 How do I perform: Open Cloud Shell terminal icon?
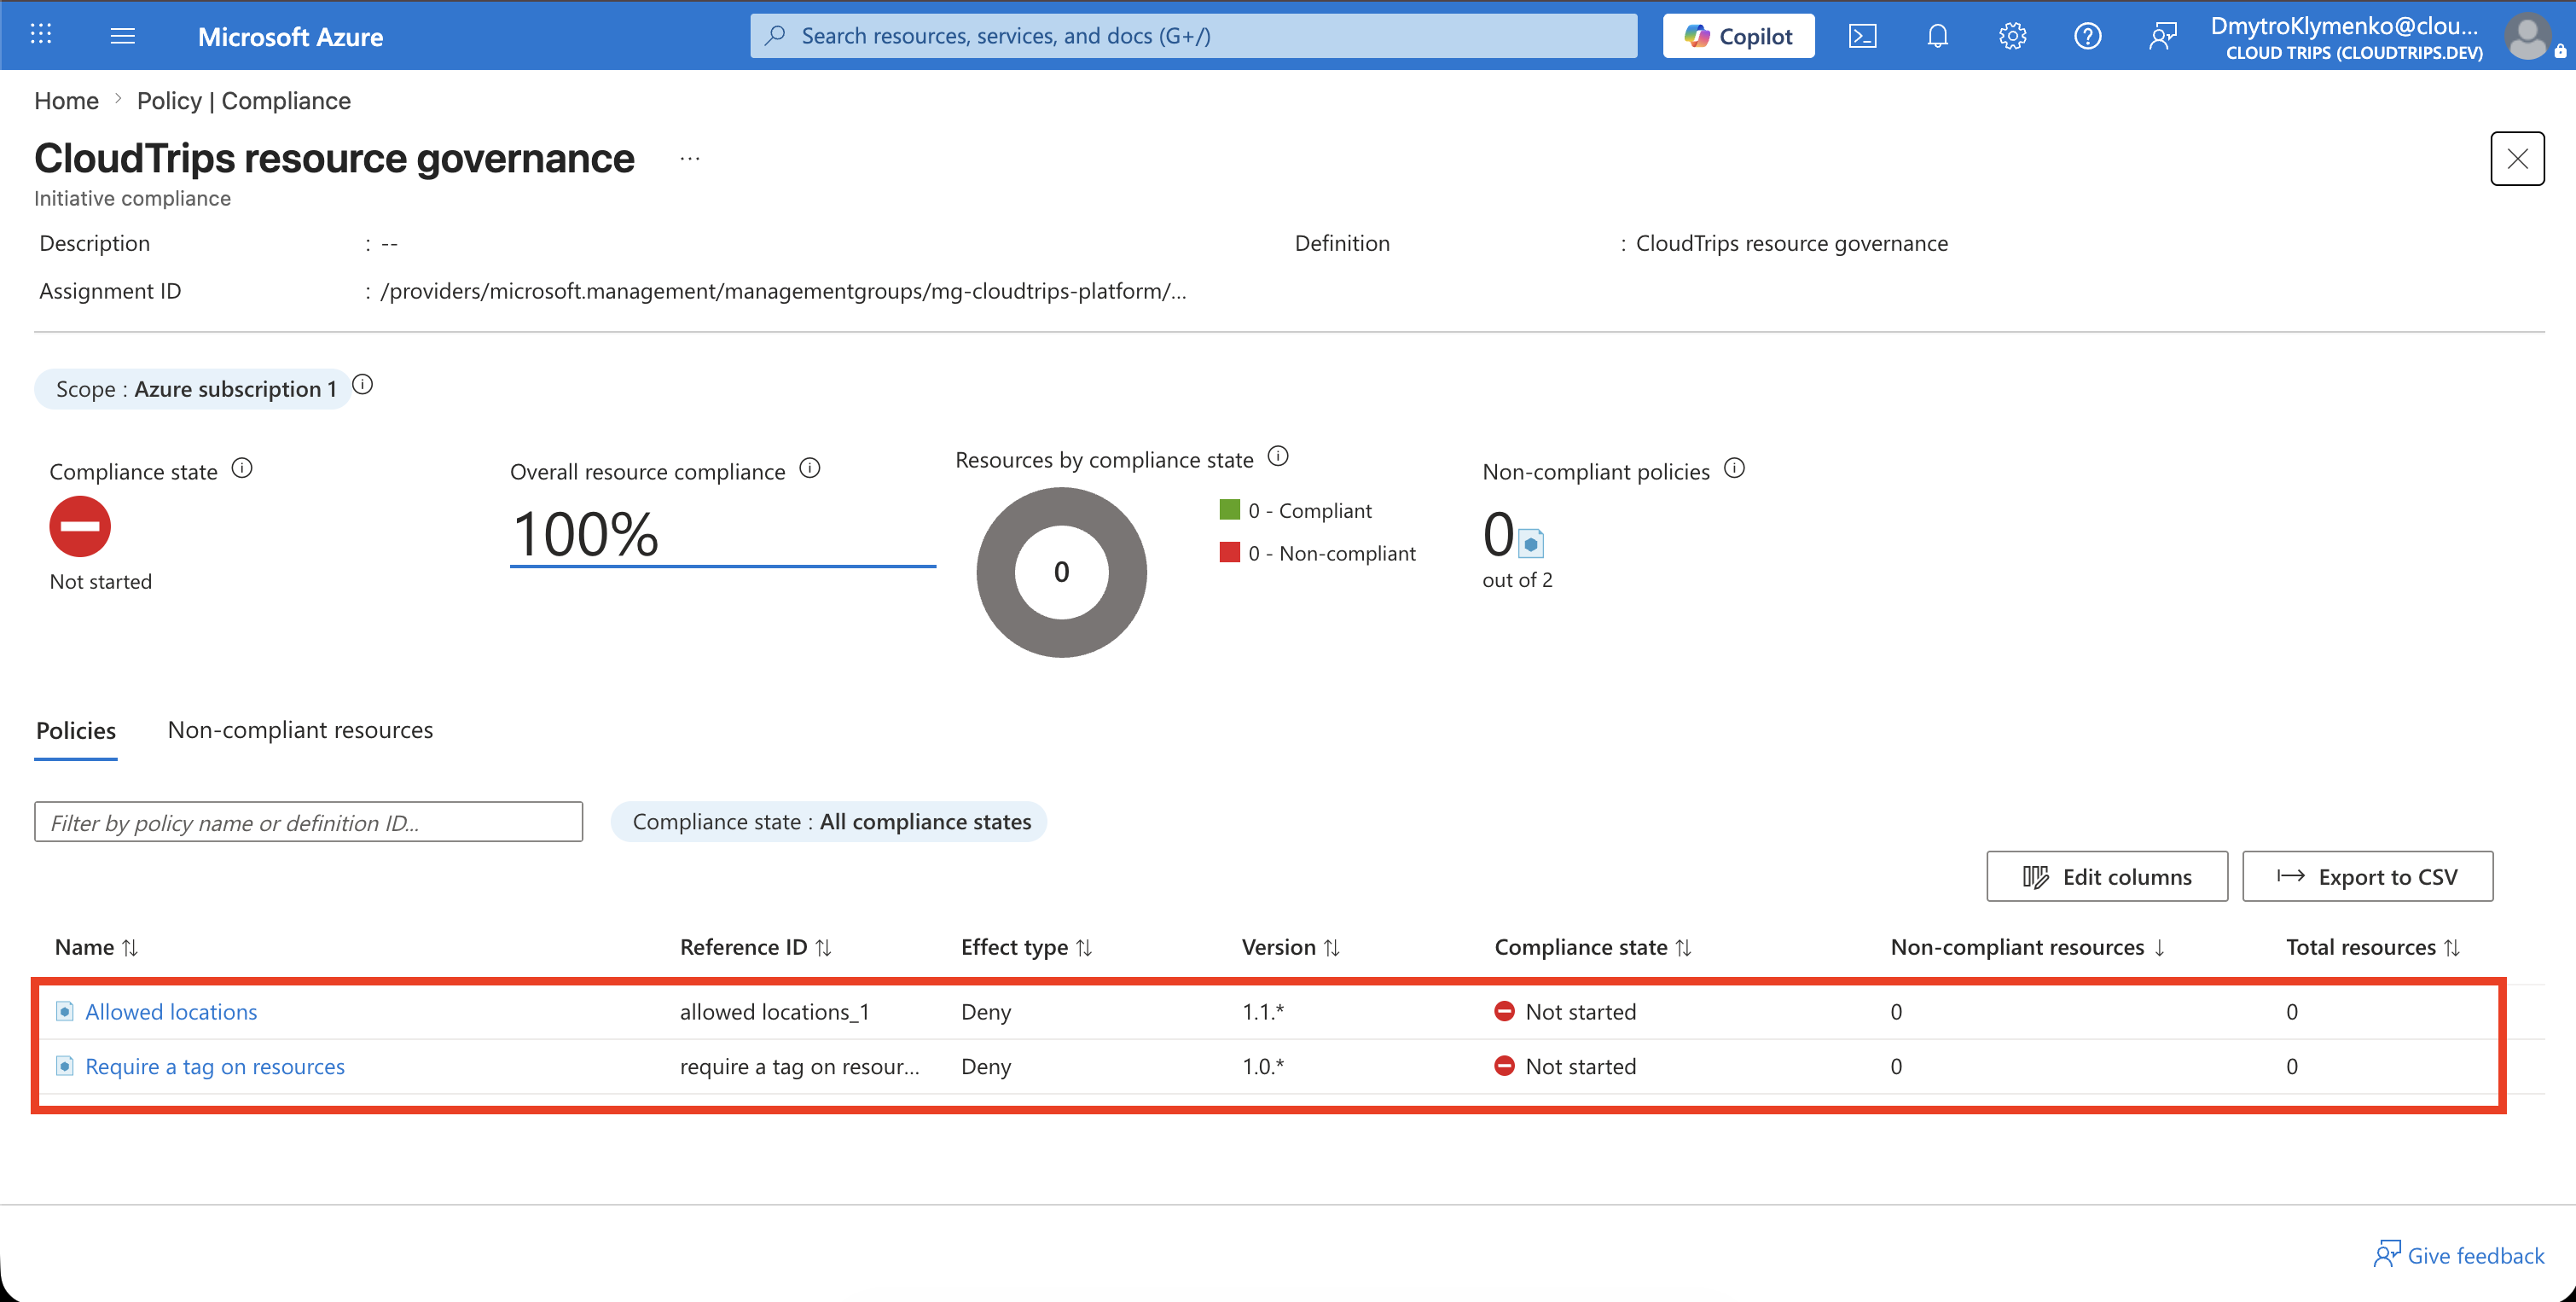coord(1862,36)
